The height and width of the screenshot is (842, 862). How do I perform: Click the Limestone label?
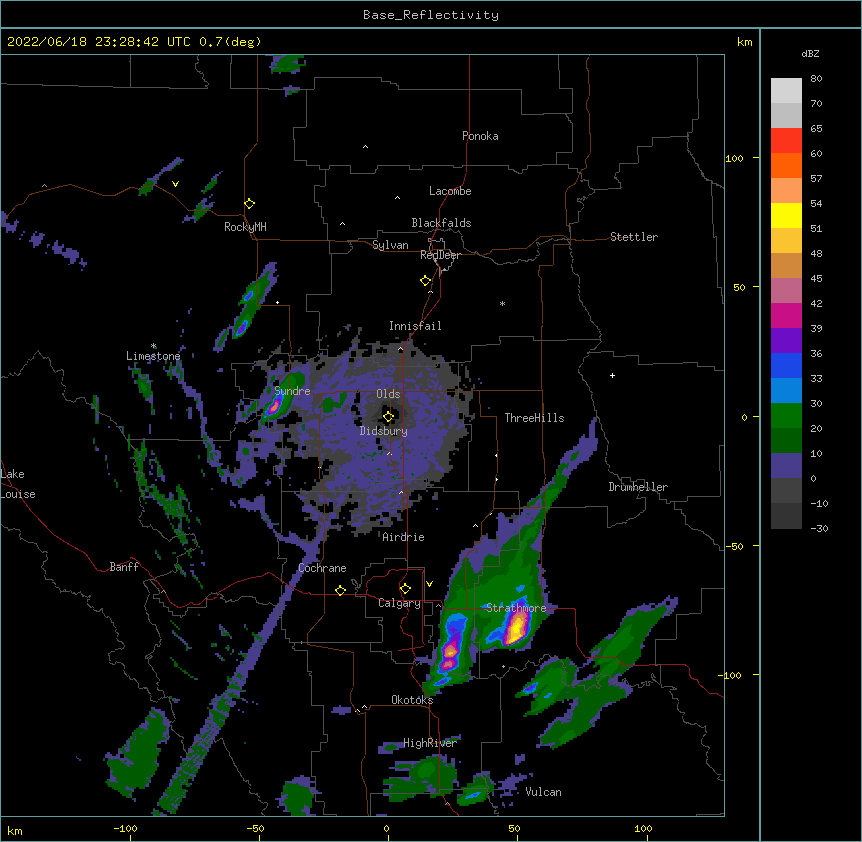153,356
